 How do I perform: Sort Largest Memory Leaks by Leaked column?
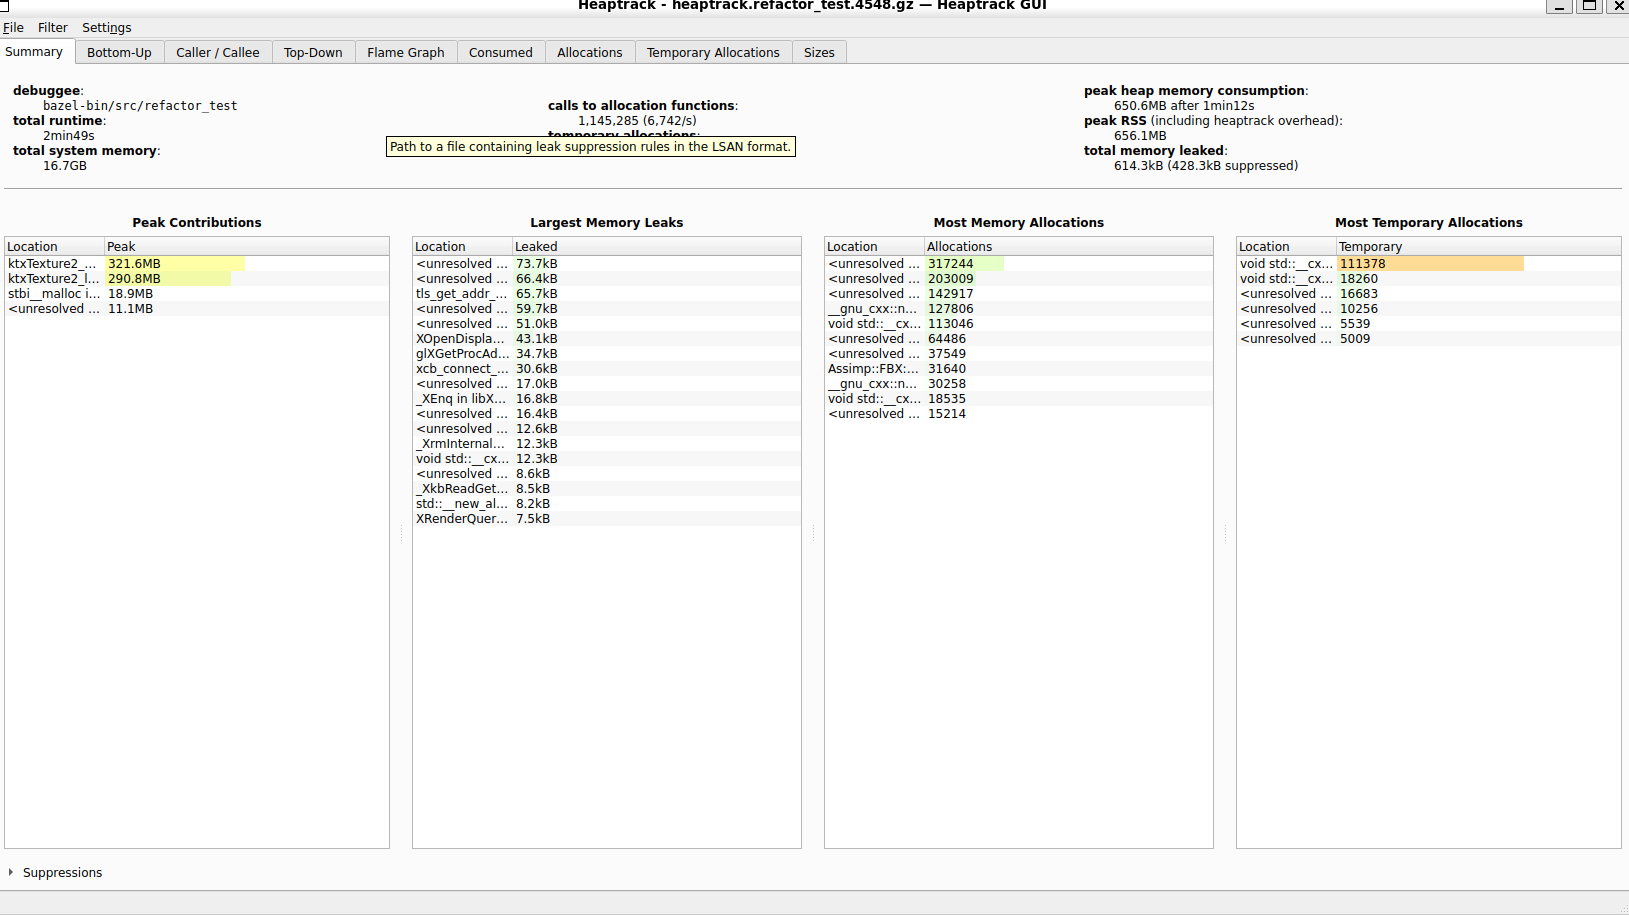pyautogui.click(x=655, y=247)
